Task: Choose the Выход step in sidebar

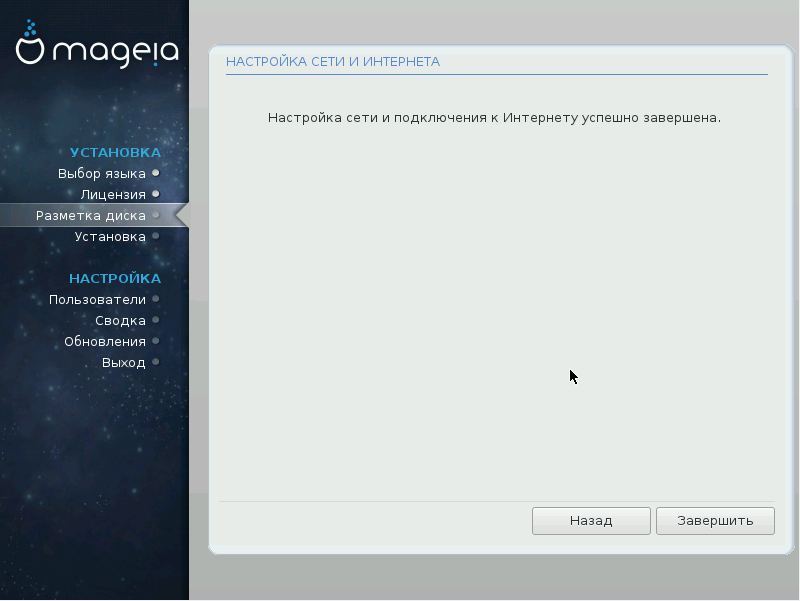Action: point(123,362)
